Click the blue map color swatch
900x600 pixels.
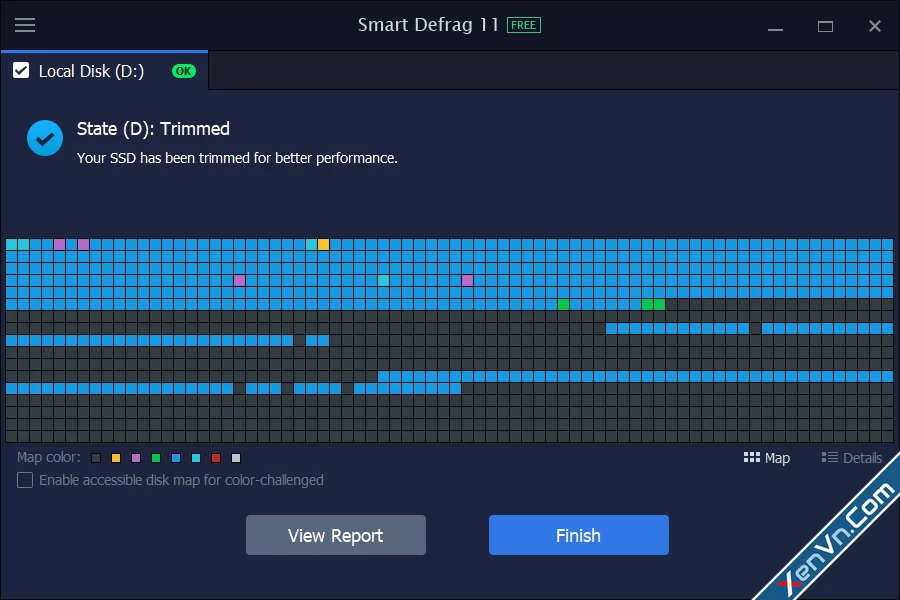coord(176,458)
